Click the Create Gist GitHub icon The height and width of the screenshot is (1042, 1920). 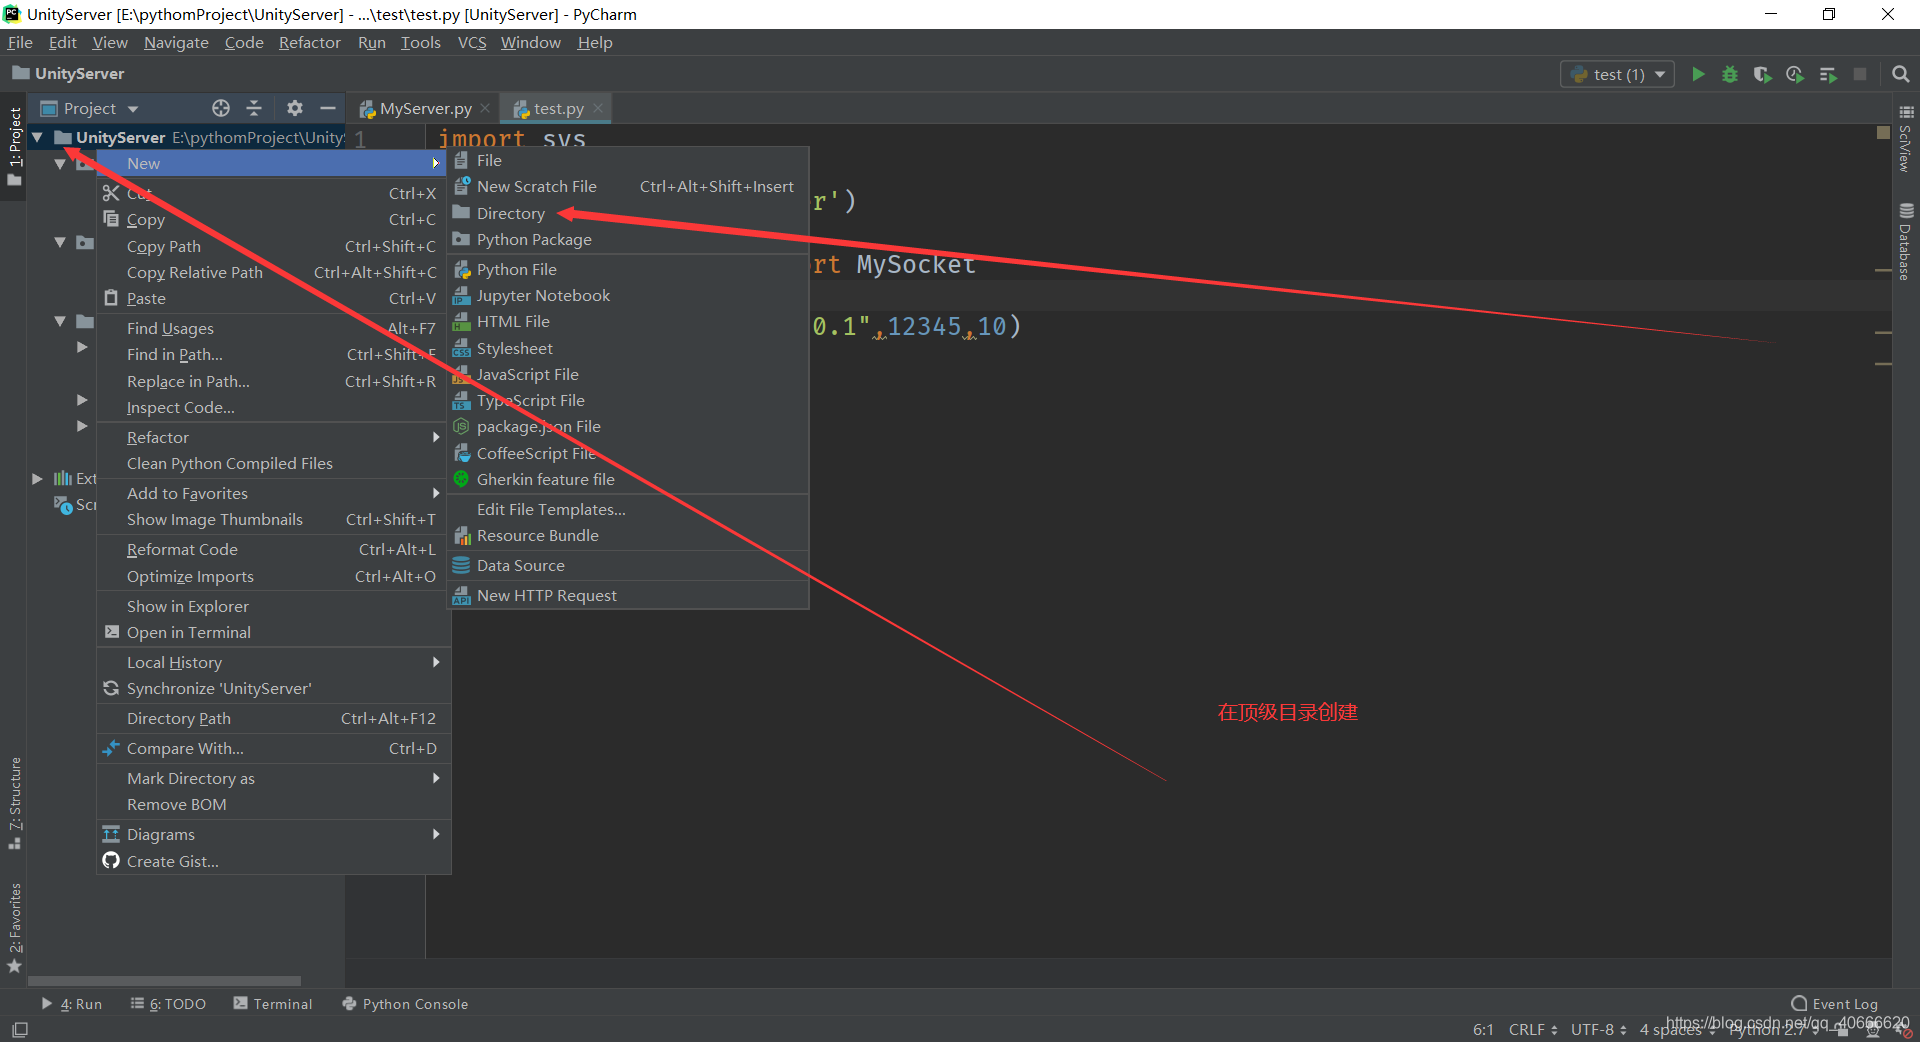click(x=111, y=861)
